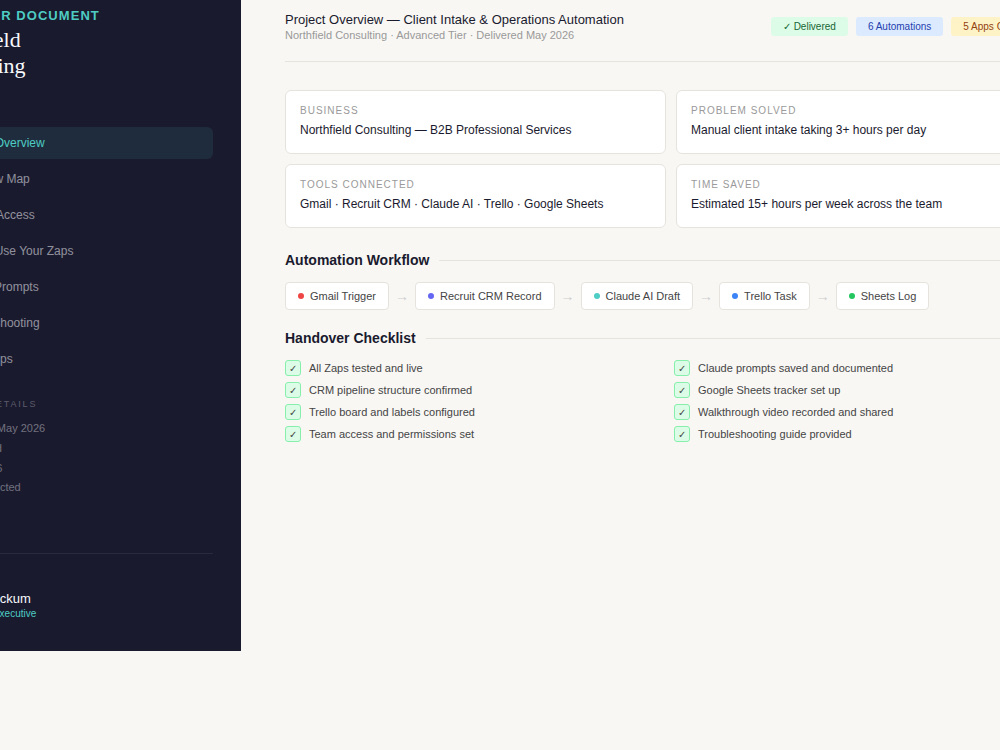Click the Time Saved info card

(x=838, y=196)
